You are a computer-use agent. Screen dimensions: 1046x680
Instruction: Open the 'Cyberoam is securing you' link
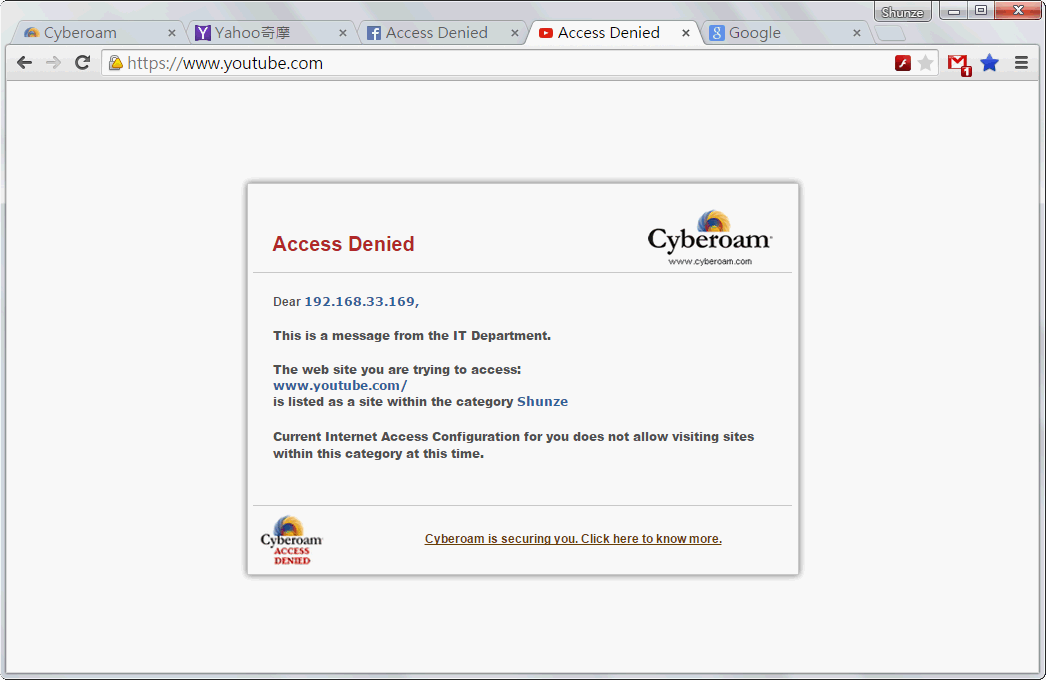pos(573,539)
